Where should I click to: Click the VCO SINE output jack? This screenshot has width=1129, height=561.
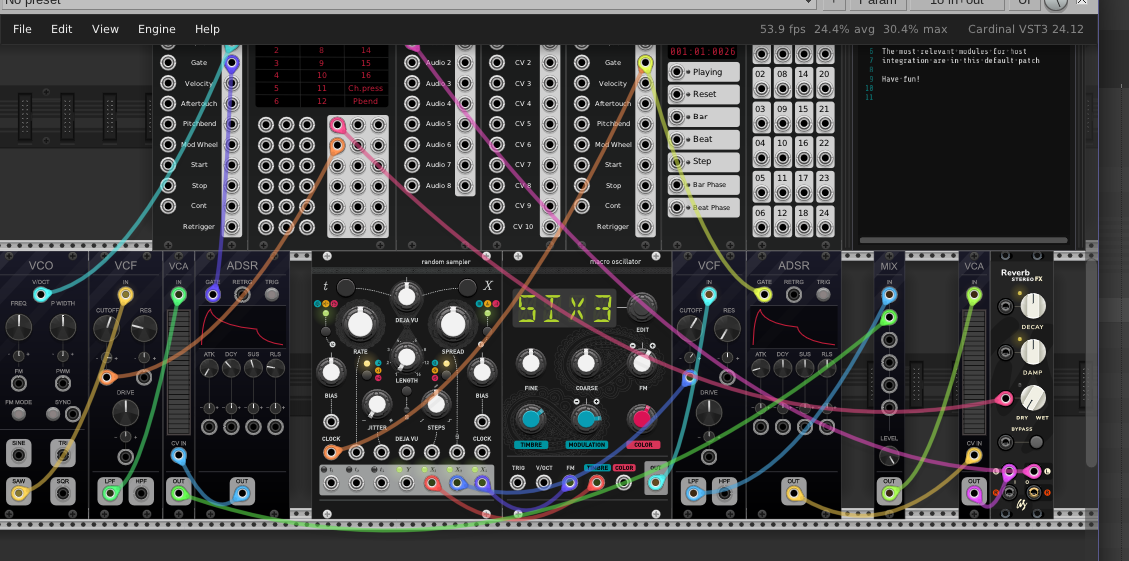tap(18, 456)
